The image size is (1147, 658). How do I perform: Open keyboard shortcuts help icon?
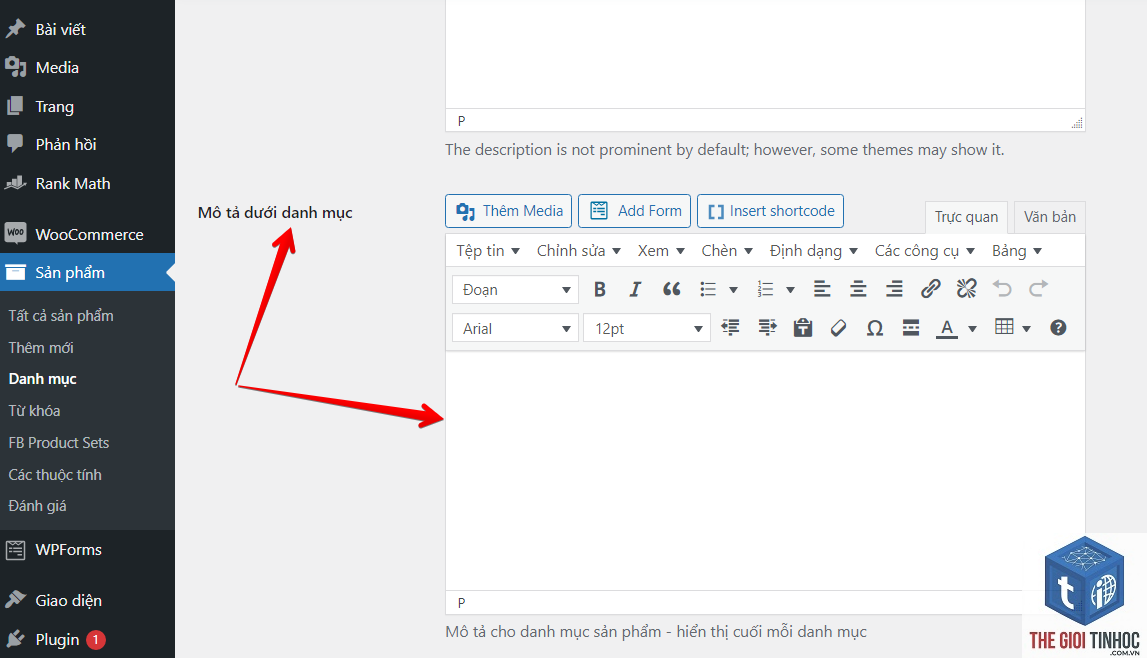click(x=1058, y=328)
